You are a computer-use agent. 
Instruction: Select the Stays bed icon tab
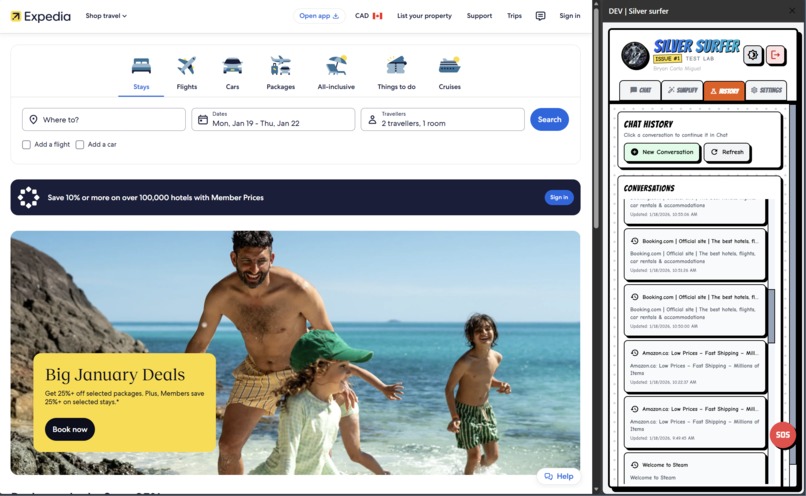click(141, 72)
